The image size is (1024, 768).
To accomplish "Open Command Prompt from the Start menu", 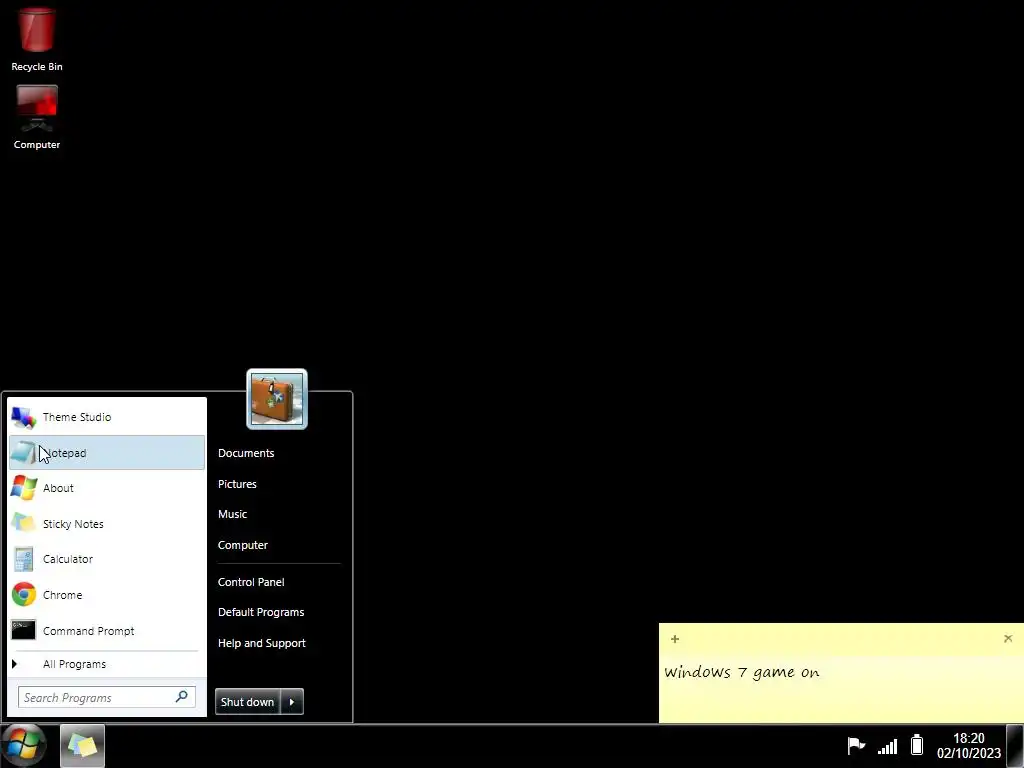I will tap(107, 631).
